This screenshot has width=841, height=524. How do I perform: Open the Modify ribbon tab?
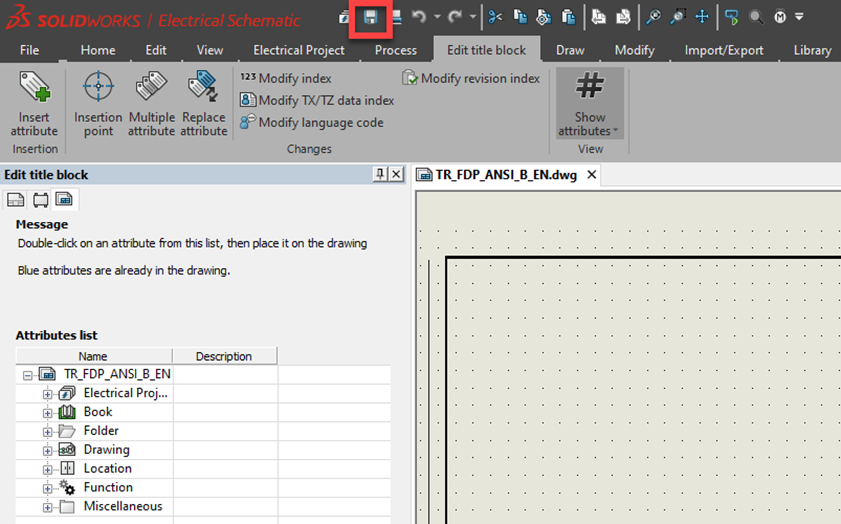point(635,50)
